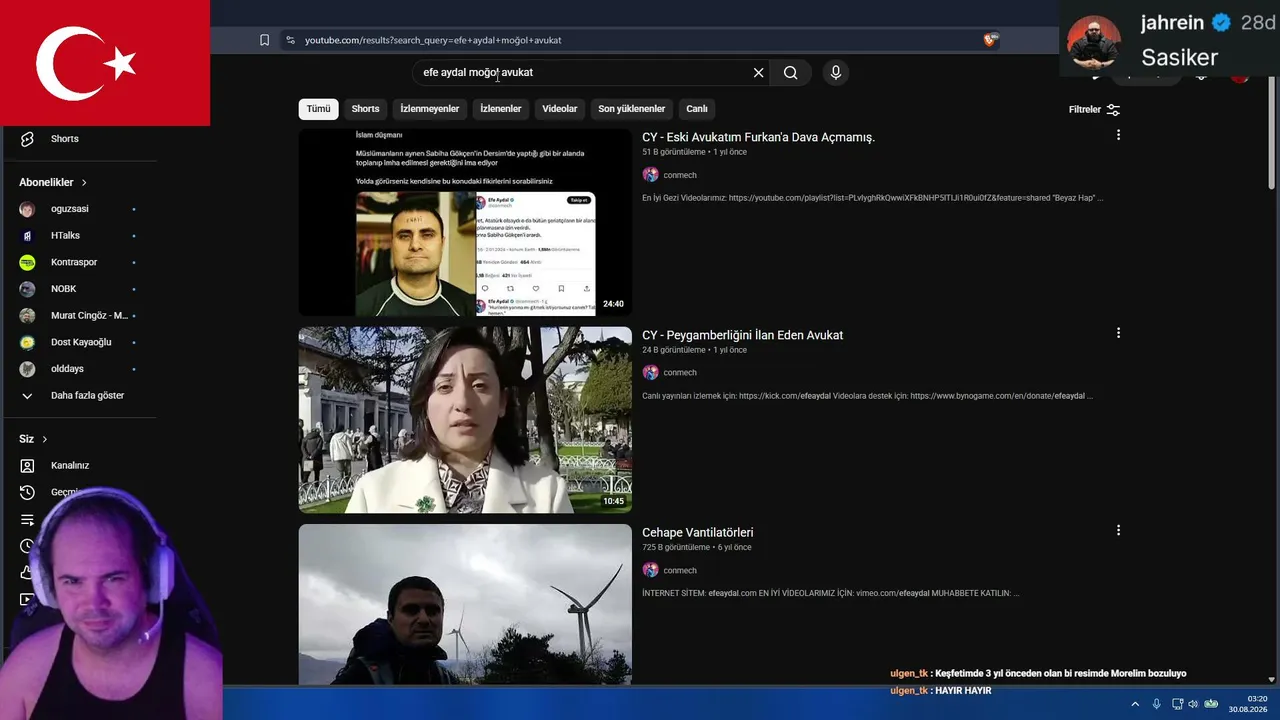
Task: Expand the Siz section chevron
Action: 45,439
